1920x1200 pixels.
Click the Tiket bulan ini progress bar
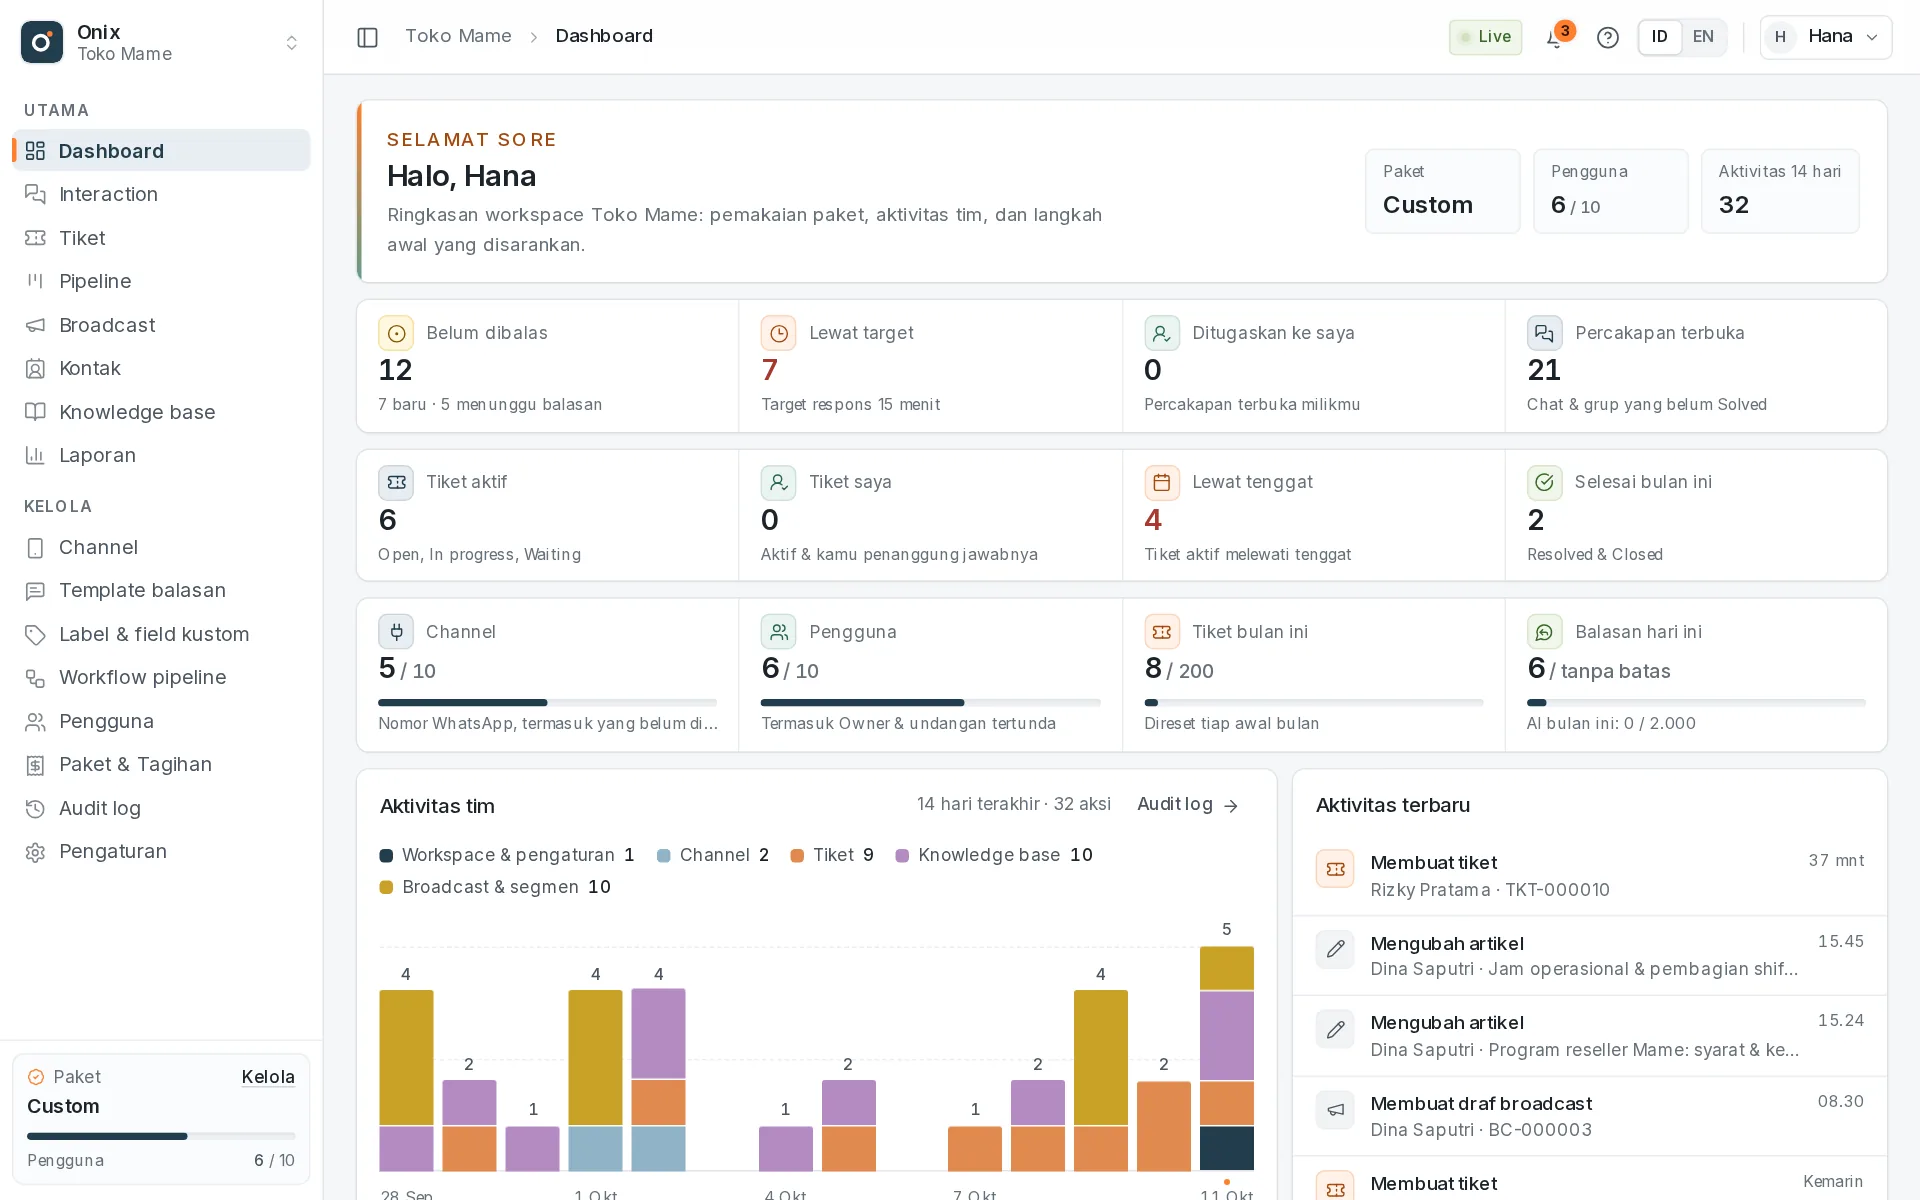tap(1314, 703)
